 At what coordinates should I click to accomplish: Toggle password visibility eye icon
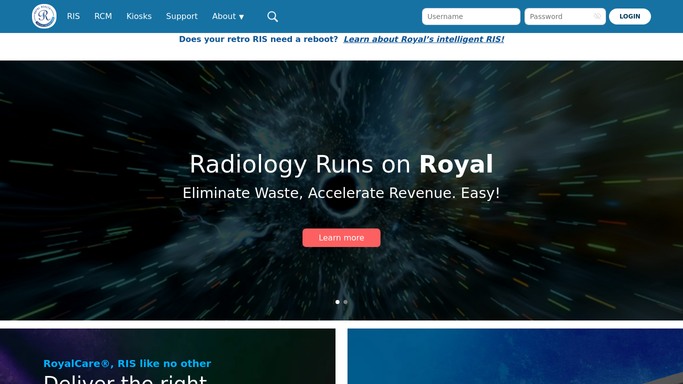tap(597, 17)
